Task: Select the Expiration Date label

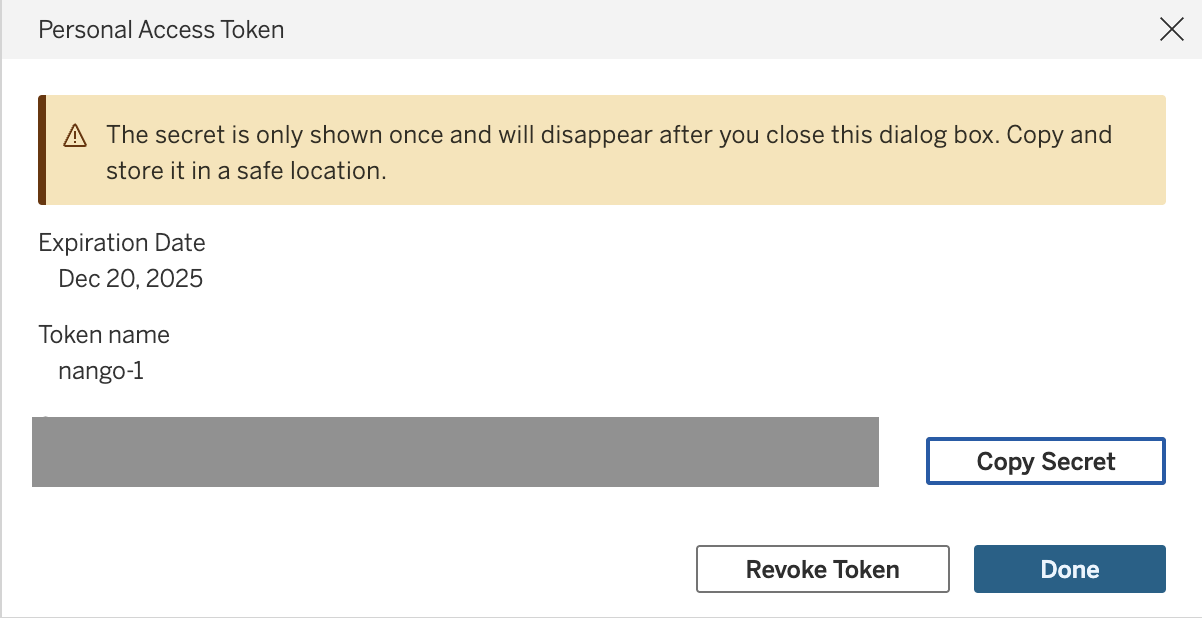Action: (x=122, y=243)
